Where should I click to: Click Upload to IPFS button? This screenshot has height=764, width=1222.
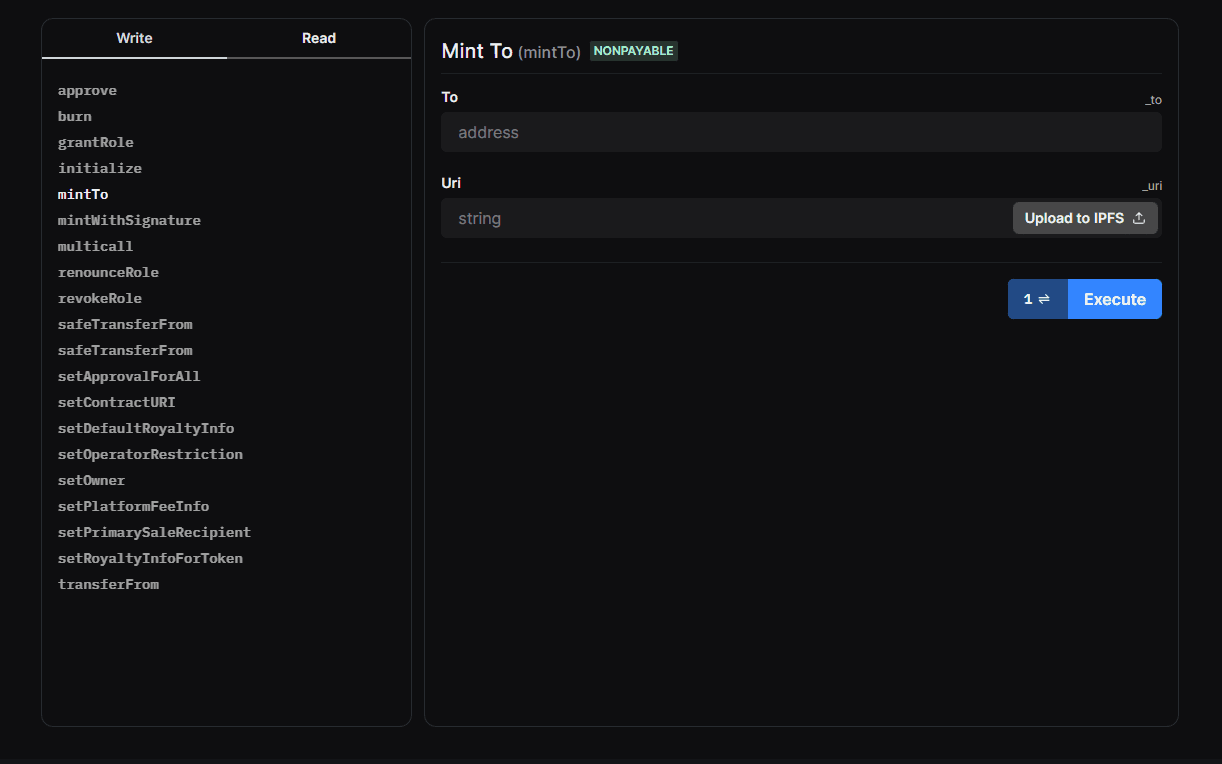tap(1085, 218)
